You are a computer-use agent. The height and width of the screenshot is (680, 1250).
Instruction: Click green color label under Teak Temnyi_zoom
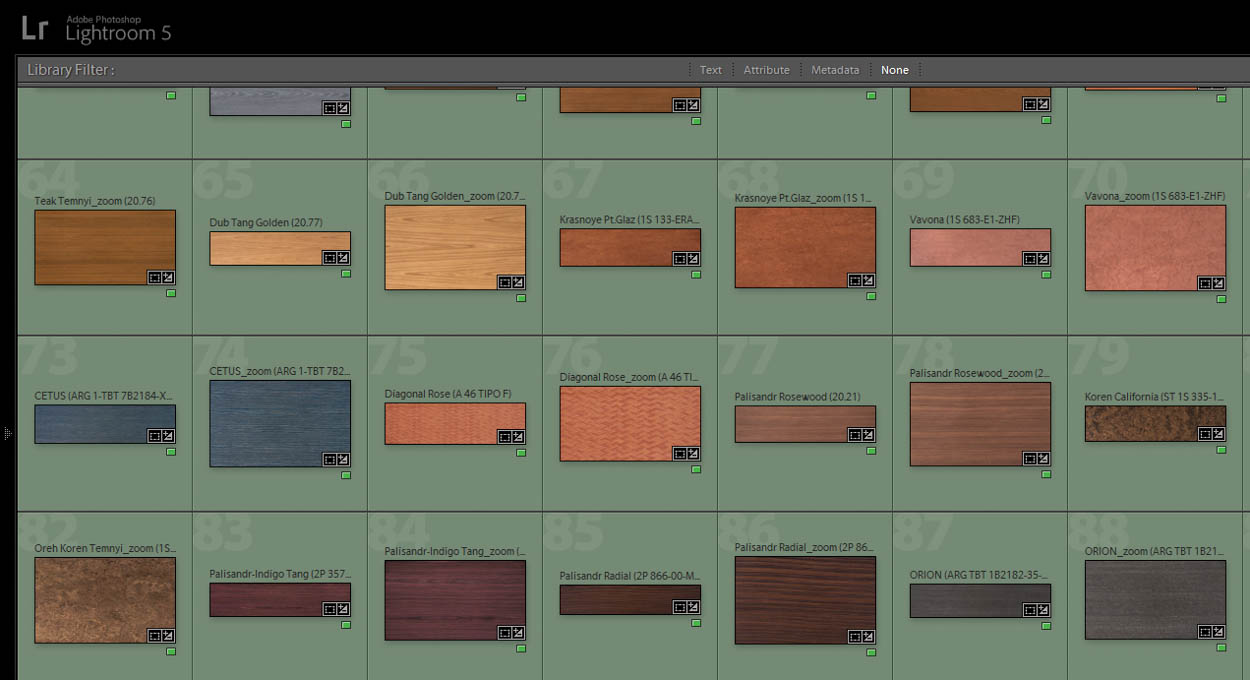pos(171,293)
